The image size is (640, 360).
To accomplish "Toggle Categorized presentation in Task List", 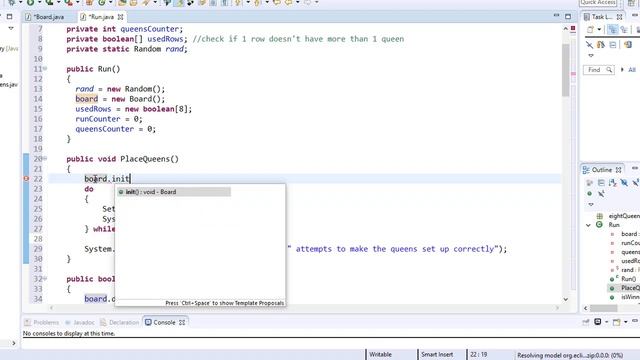I will [x=612, y=29].
